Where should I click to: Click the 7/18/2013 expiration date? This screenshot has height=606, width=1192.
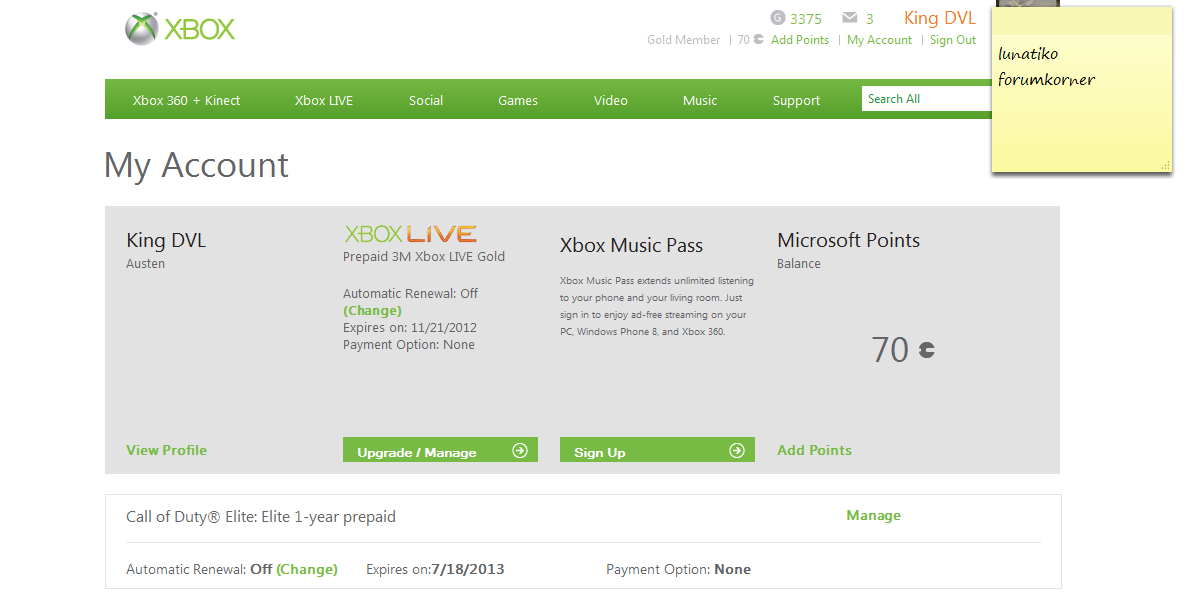click(468, 569)
